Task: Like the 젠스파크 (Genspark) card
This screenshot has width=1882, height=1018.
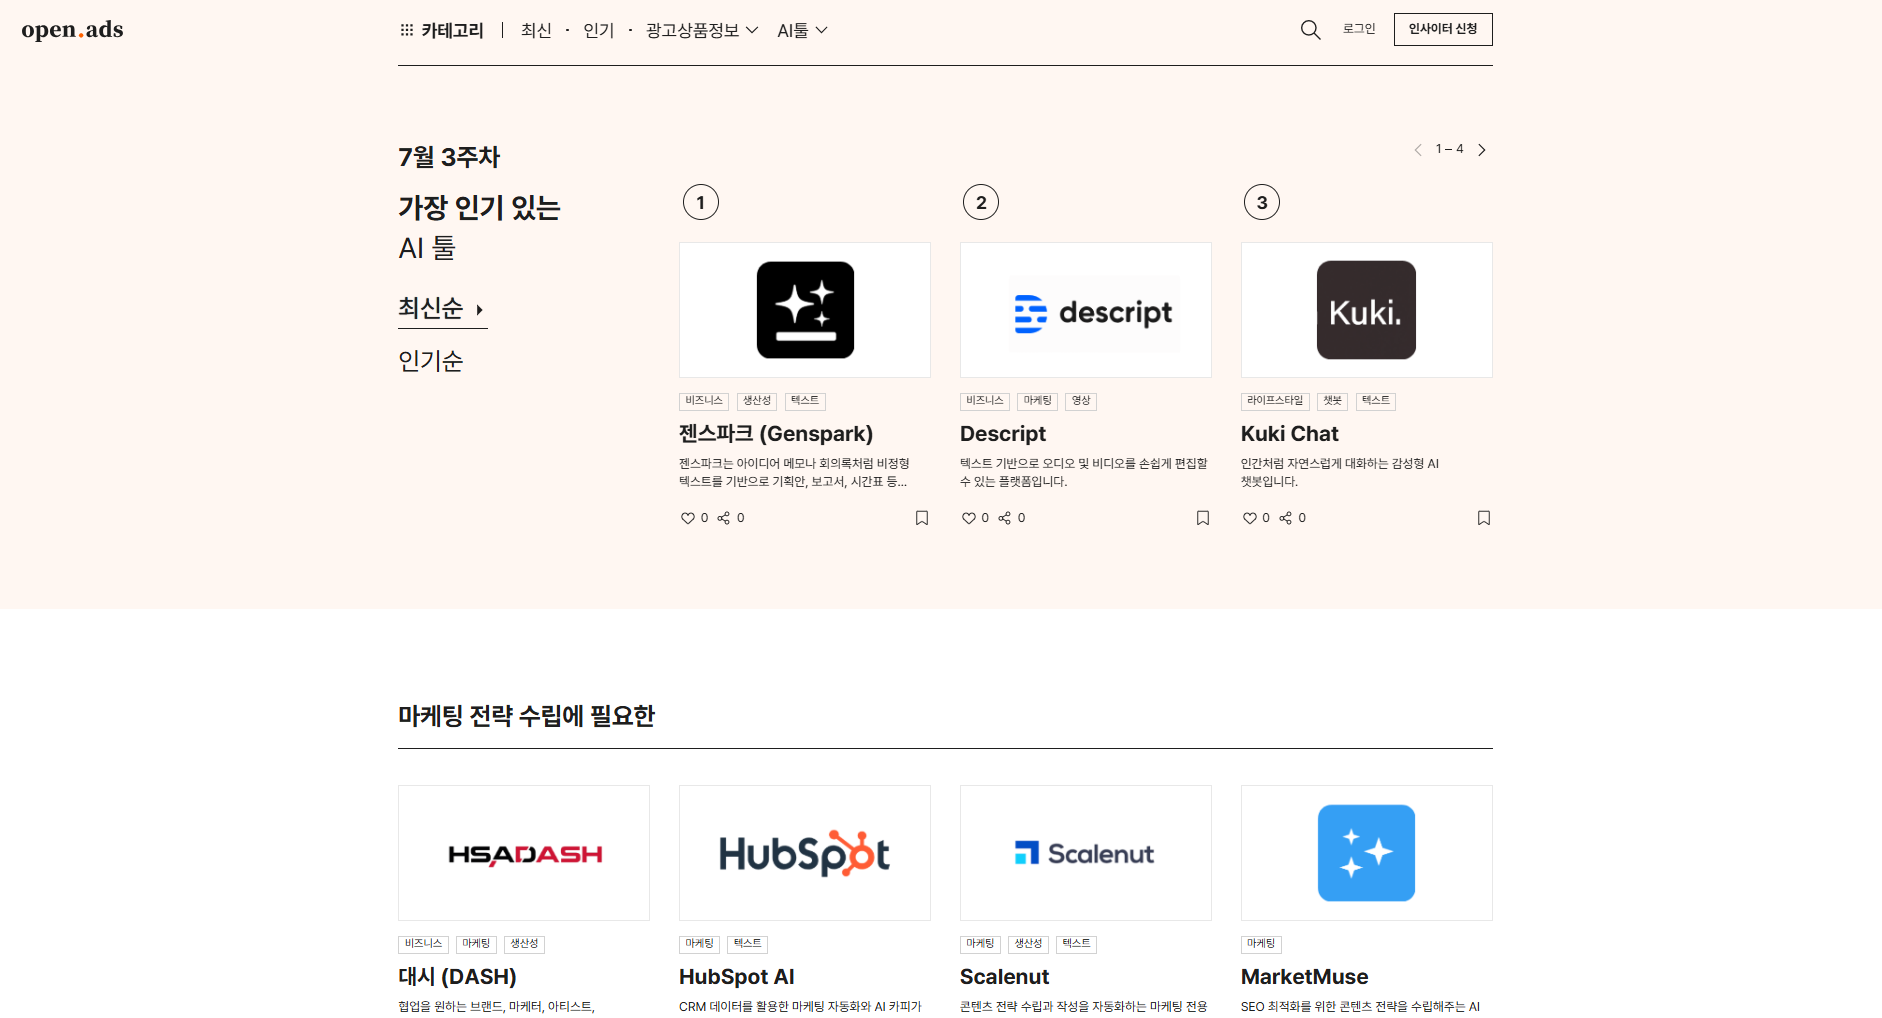Action: tap(688, 518)
